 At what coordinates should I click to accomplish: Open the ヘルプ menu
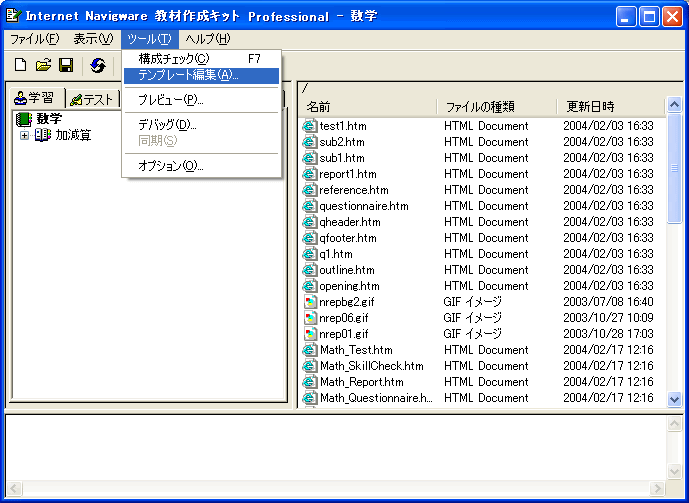pyautogui.click(x=207, y=39)
